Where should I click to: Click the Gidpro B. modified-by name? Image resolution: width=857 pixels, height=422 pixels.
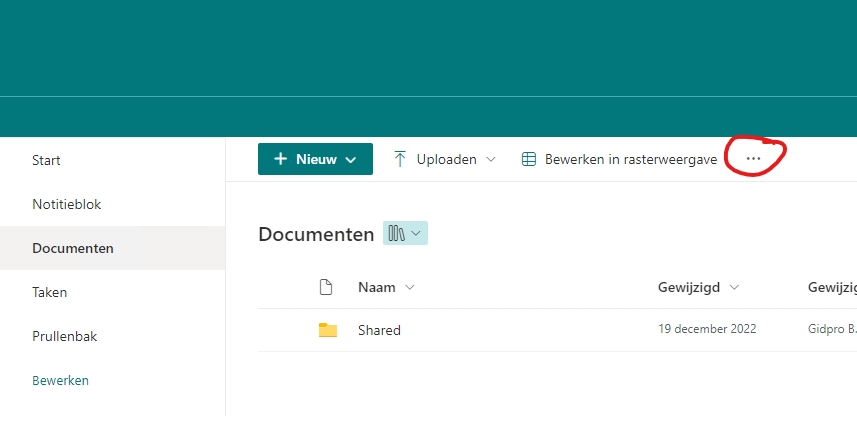click(x=831, y=329)
